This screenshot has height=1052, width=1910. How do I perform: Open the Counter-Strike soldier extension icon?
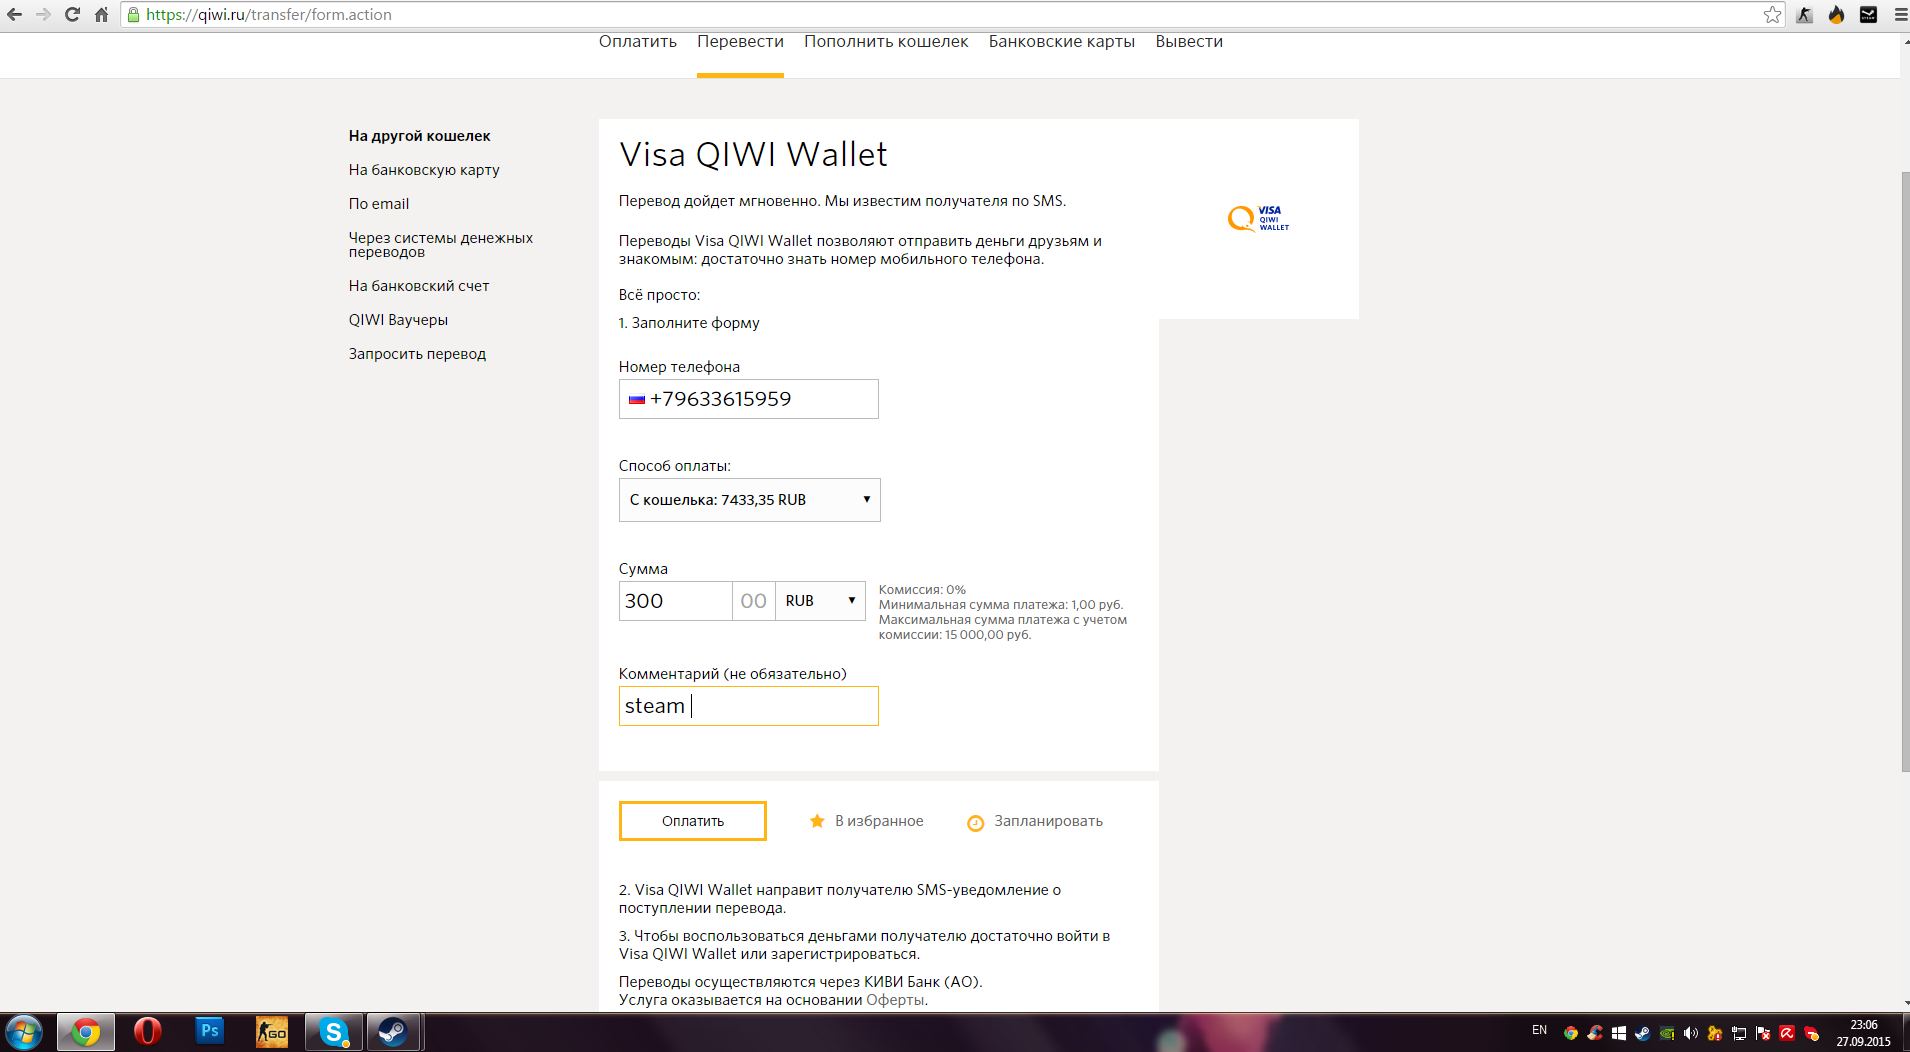coord(1805,14)
